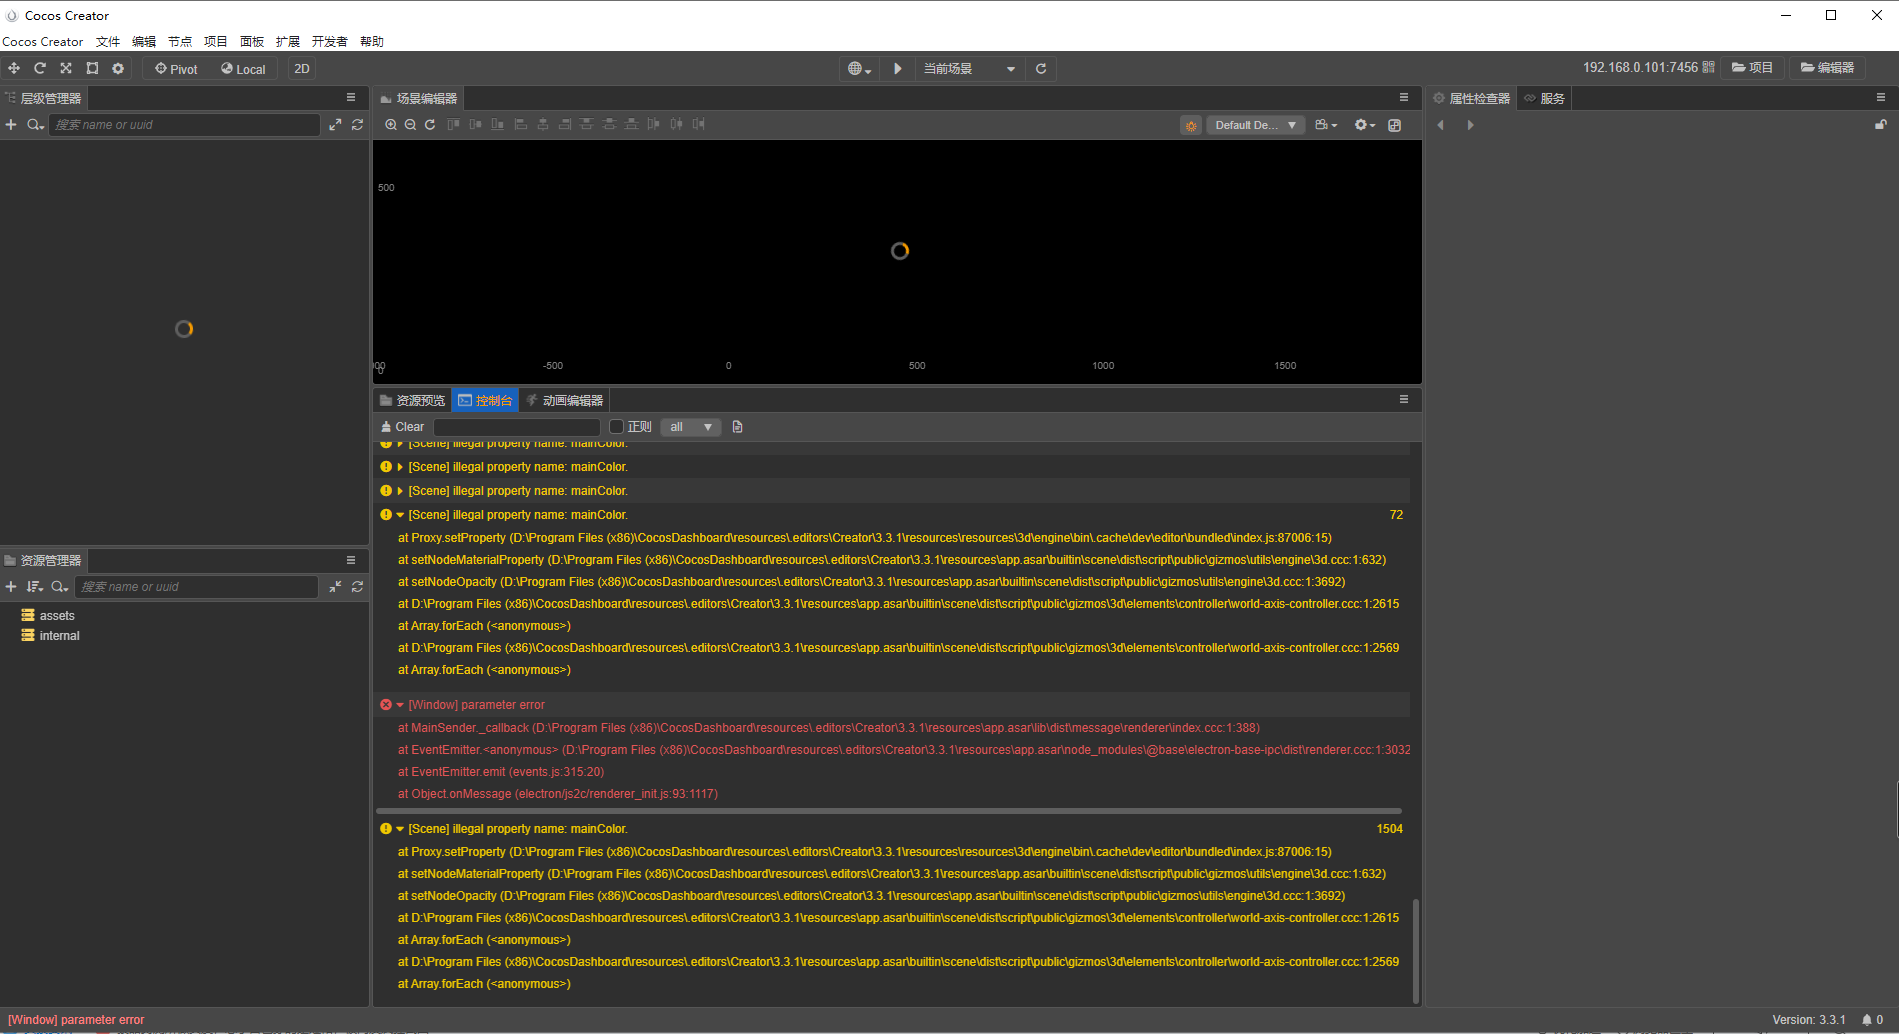Open the Default De... render dropdown

point(1256,126)
